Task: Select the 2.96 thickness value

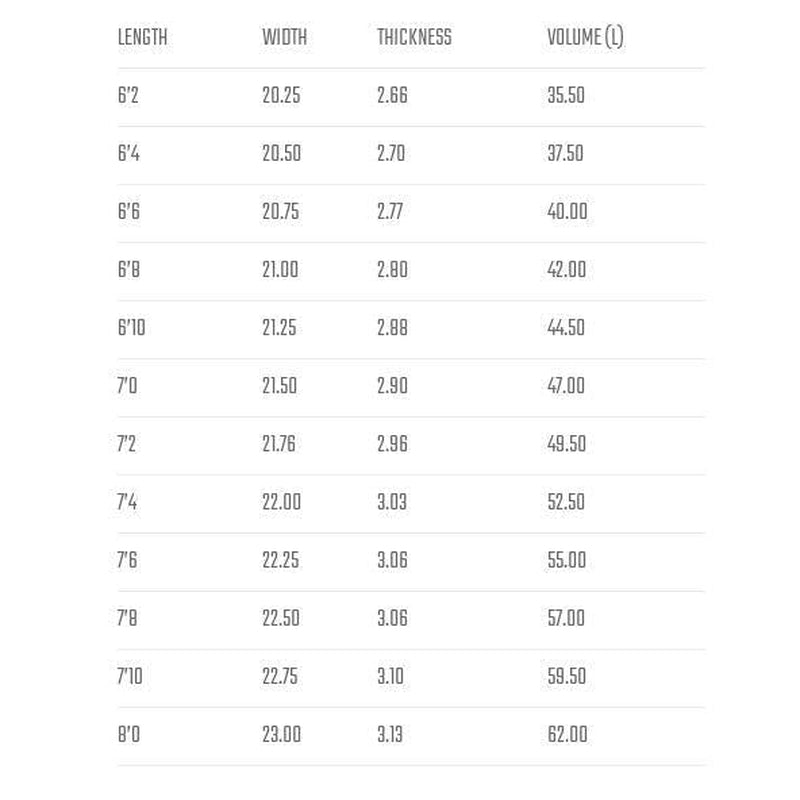Action: pyautogui.click(x=392, y=445)
